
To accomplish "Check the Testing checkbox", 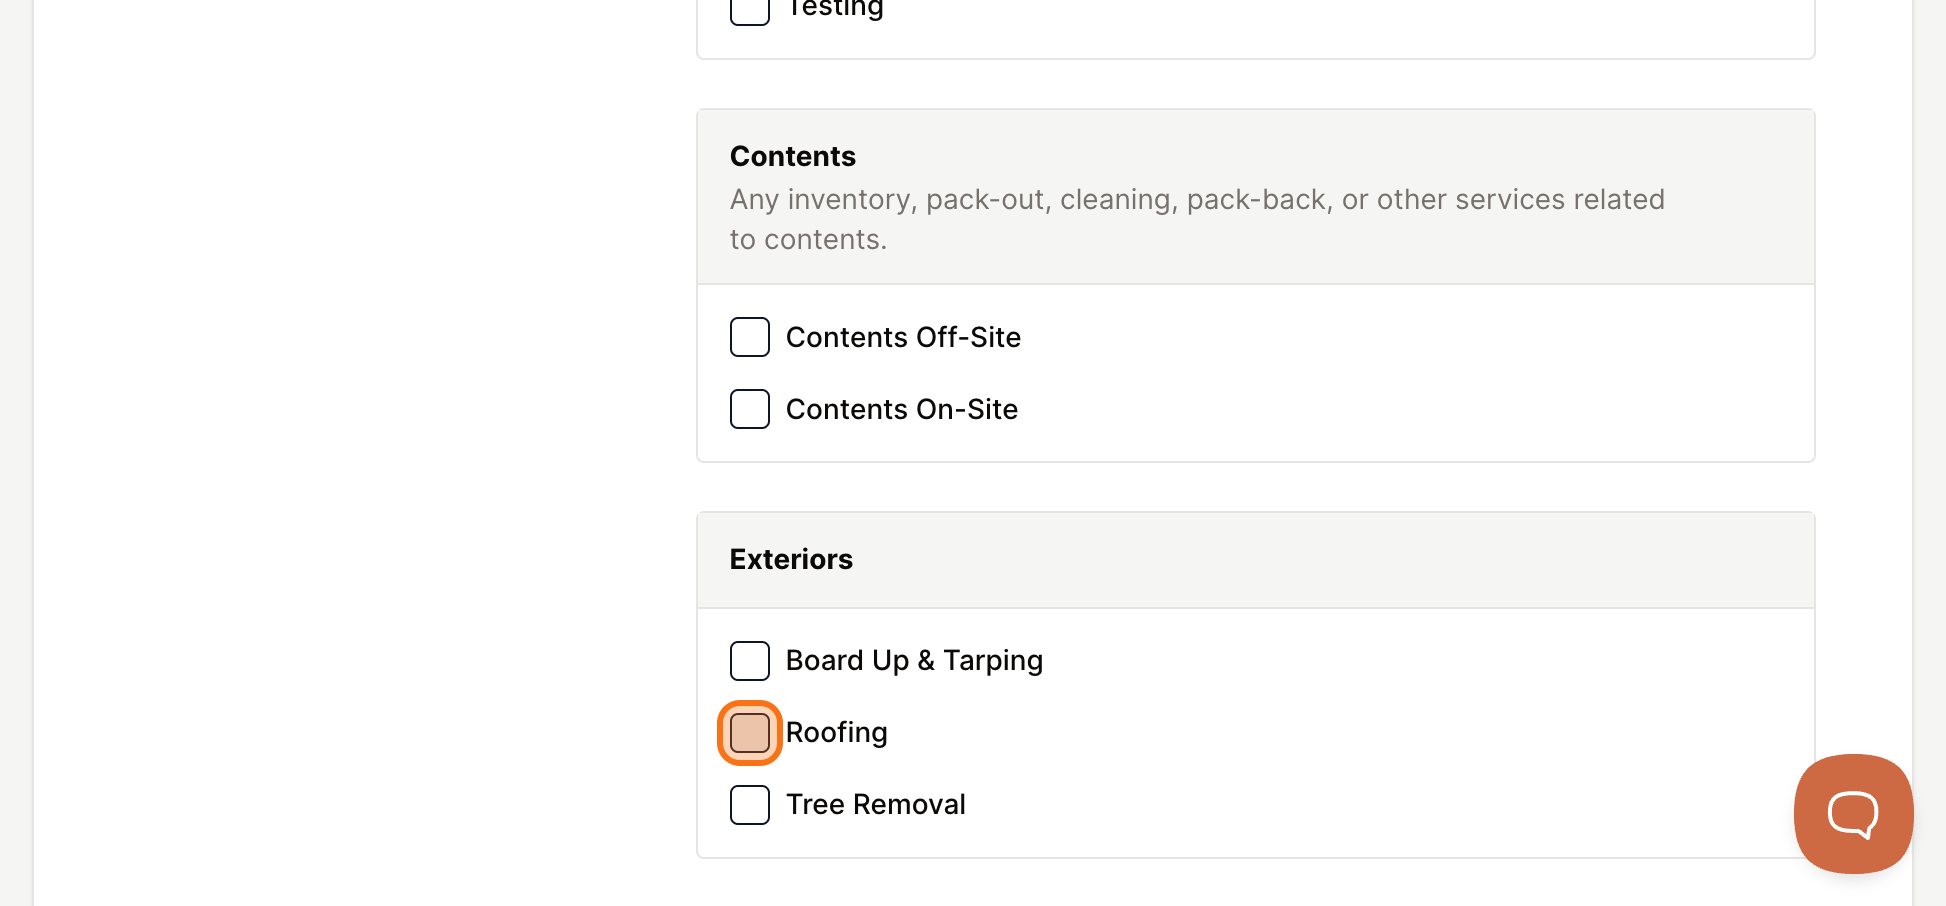I will (750, 10).
